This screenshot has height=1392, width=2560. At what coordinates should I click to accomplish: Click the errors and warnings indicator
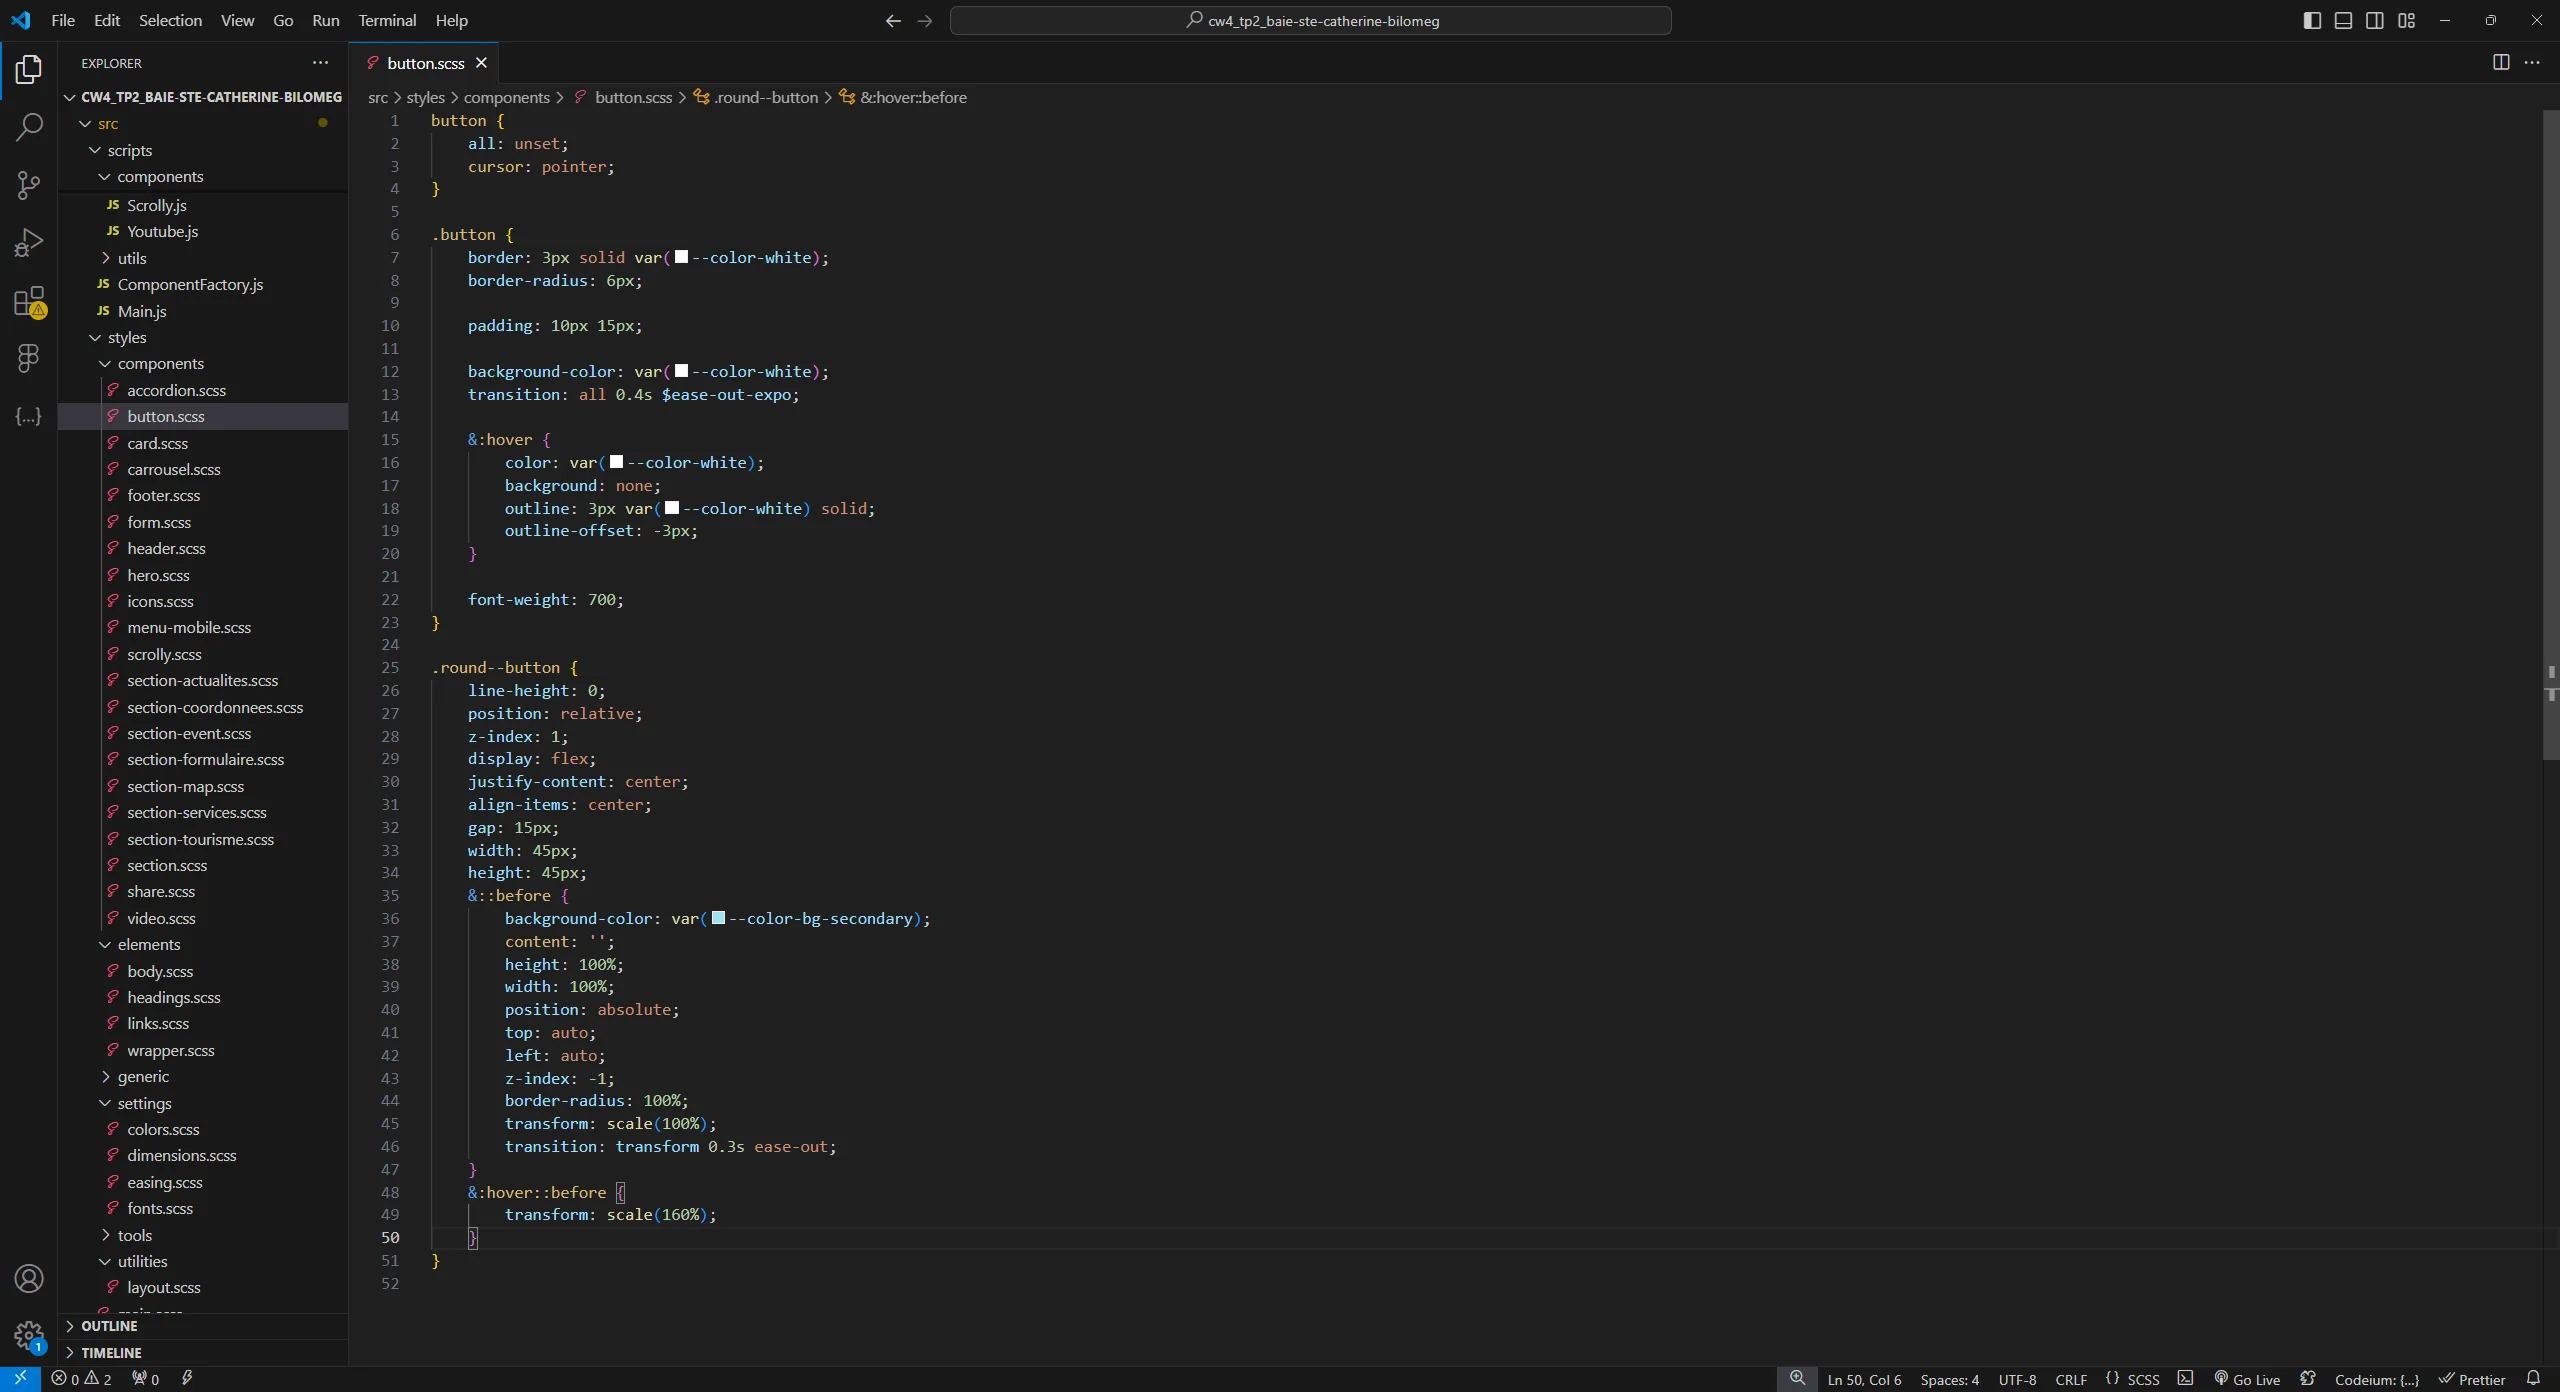coord(84,1379)
